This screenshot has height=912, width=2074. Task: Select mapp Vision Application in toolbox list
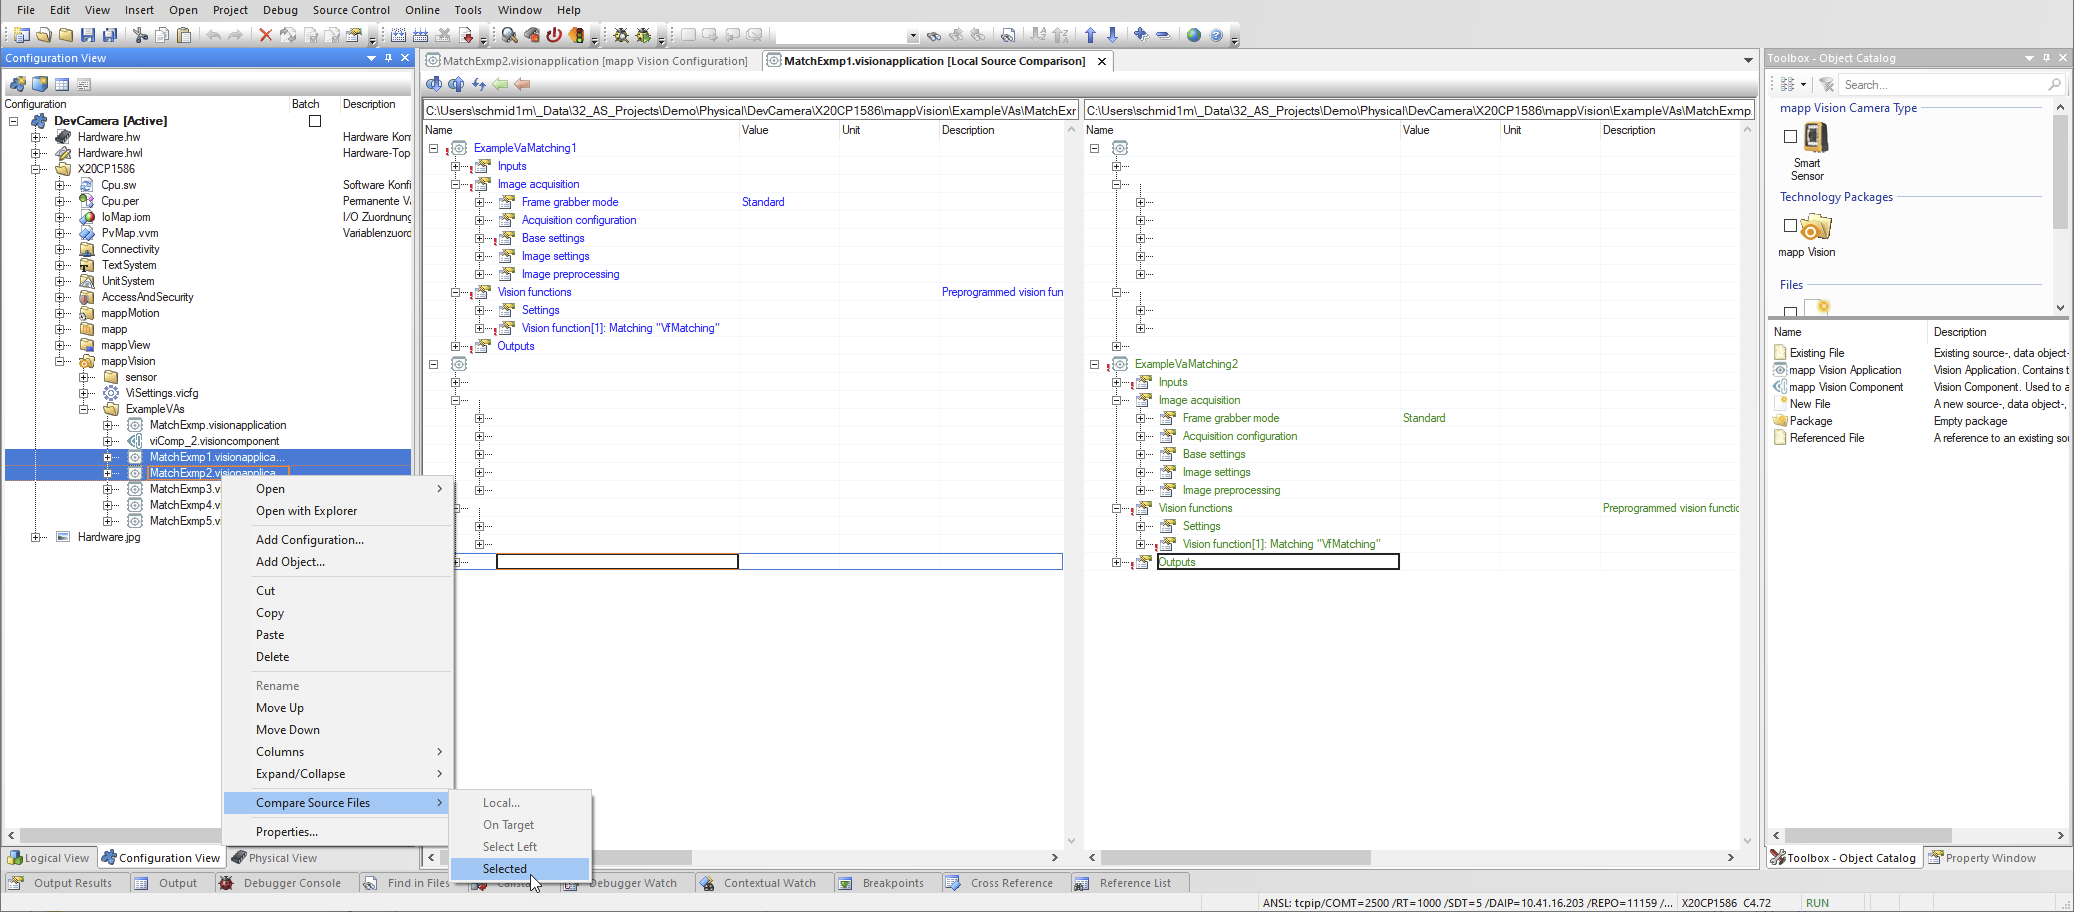click(1845, 370)
